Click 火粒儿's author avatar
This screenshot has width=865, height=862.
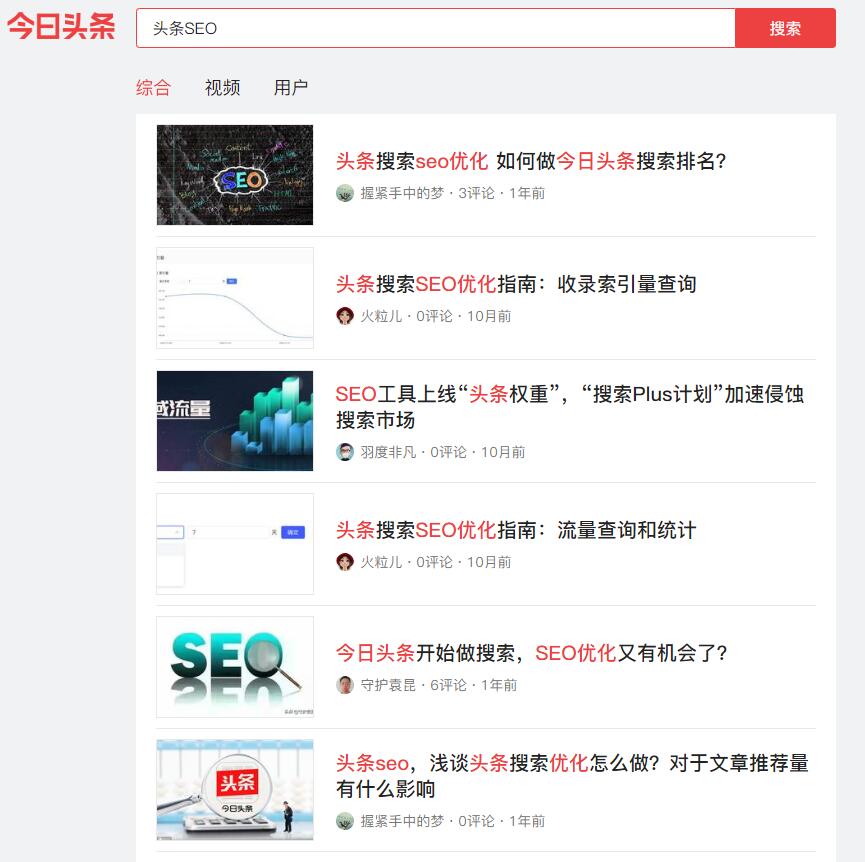pos(344,315)
